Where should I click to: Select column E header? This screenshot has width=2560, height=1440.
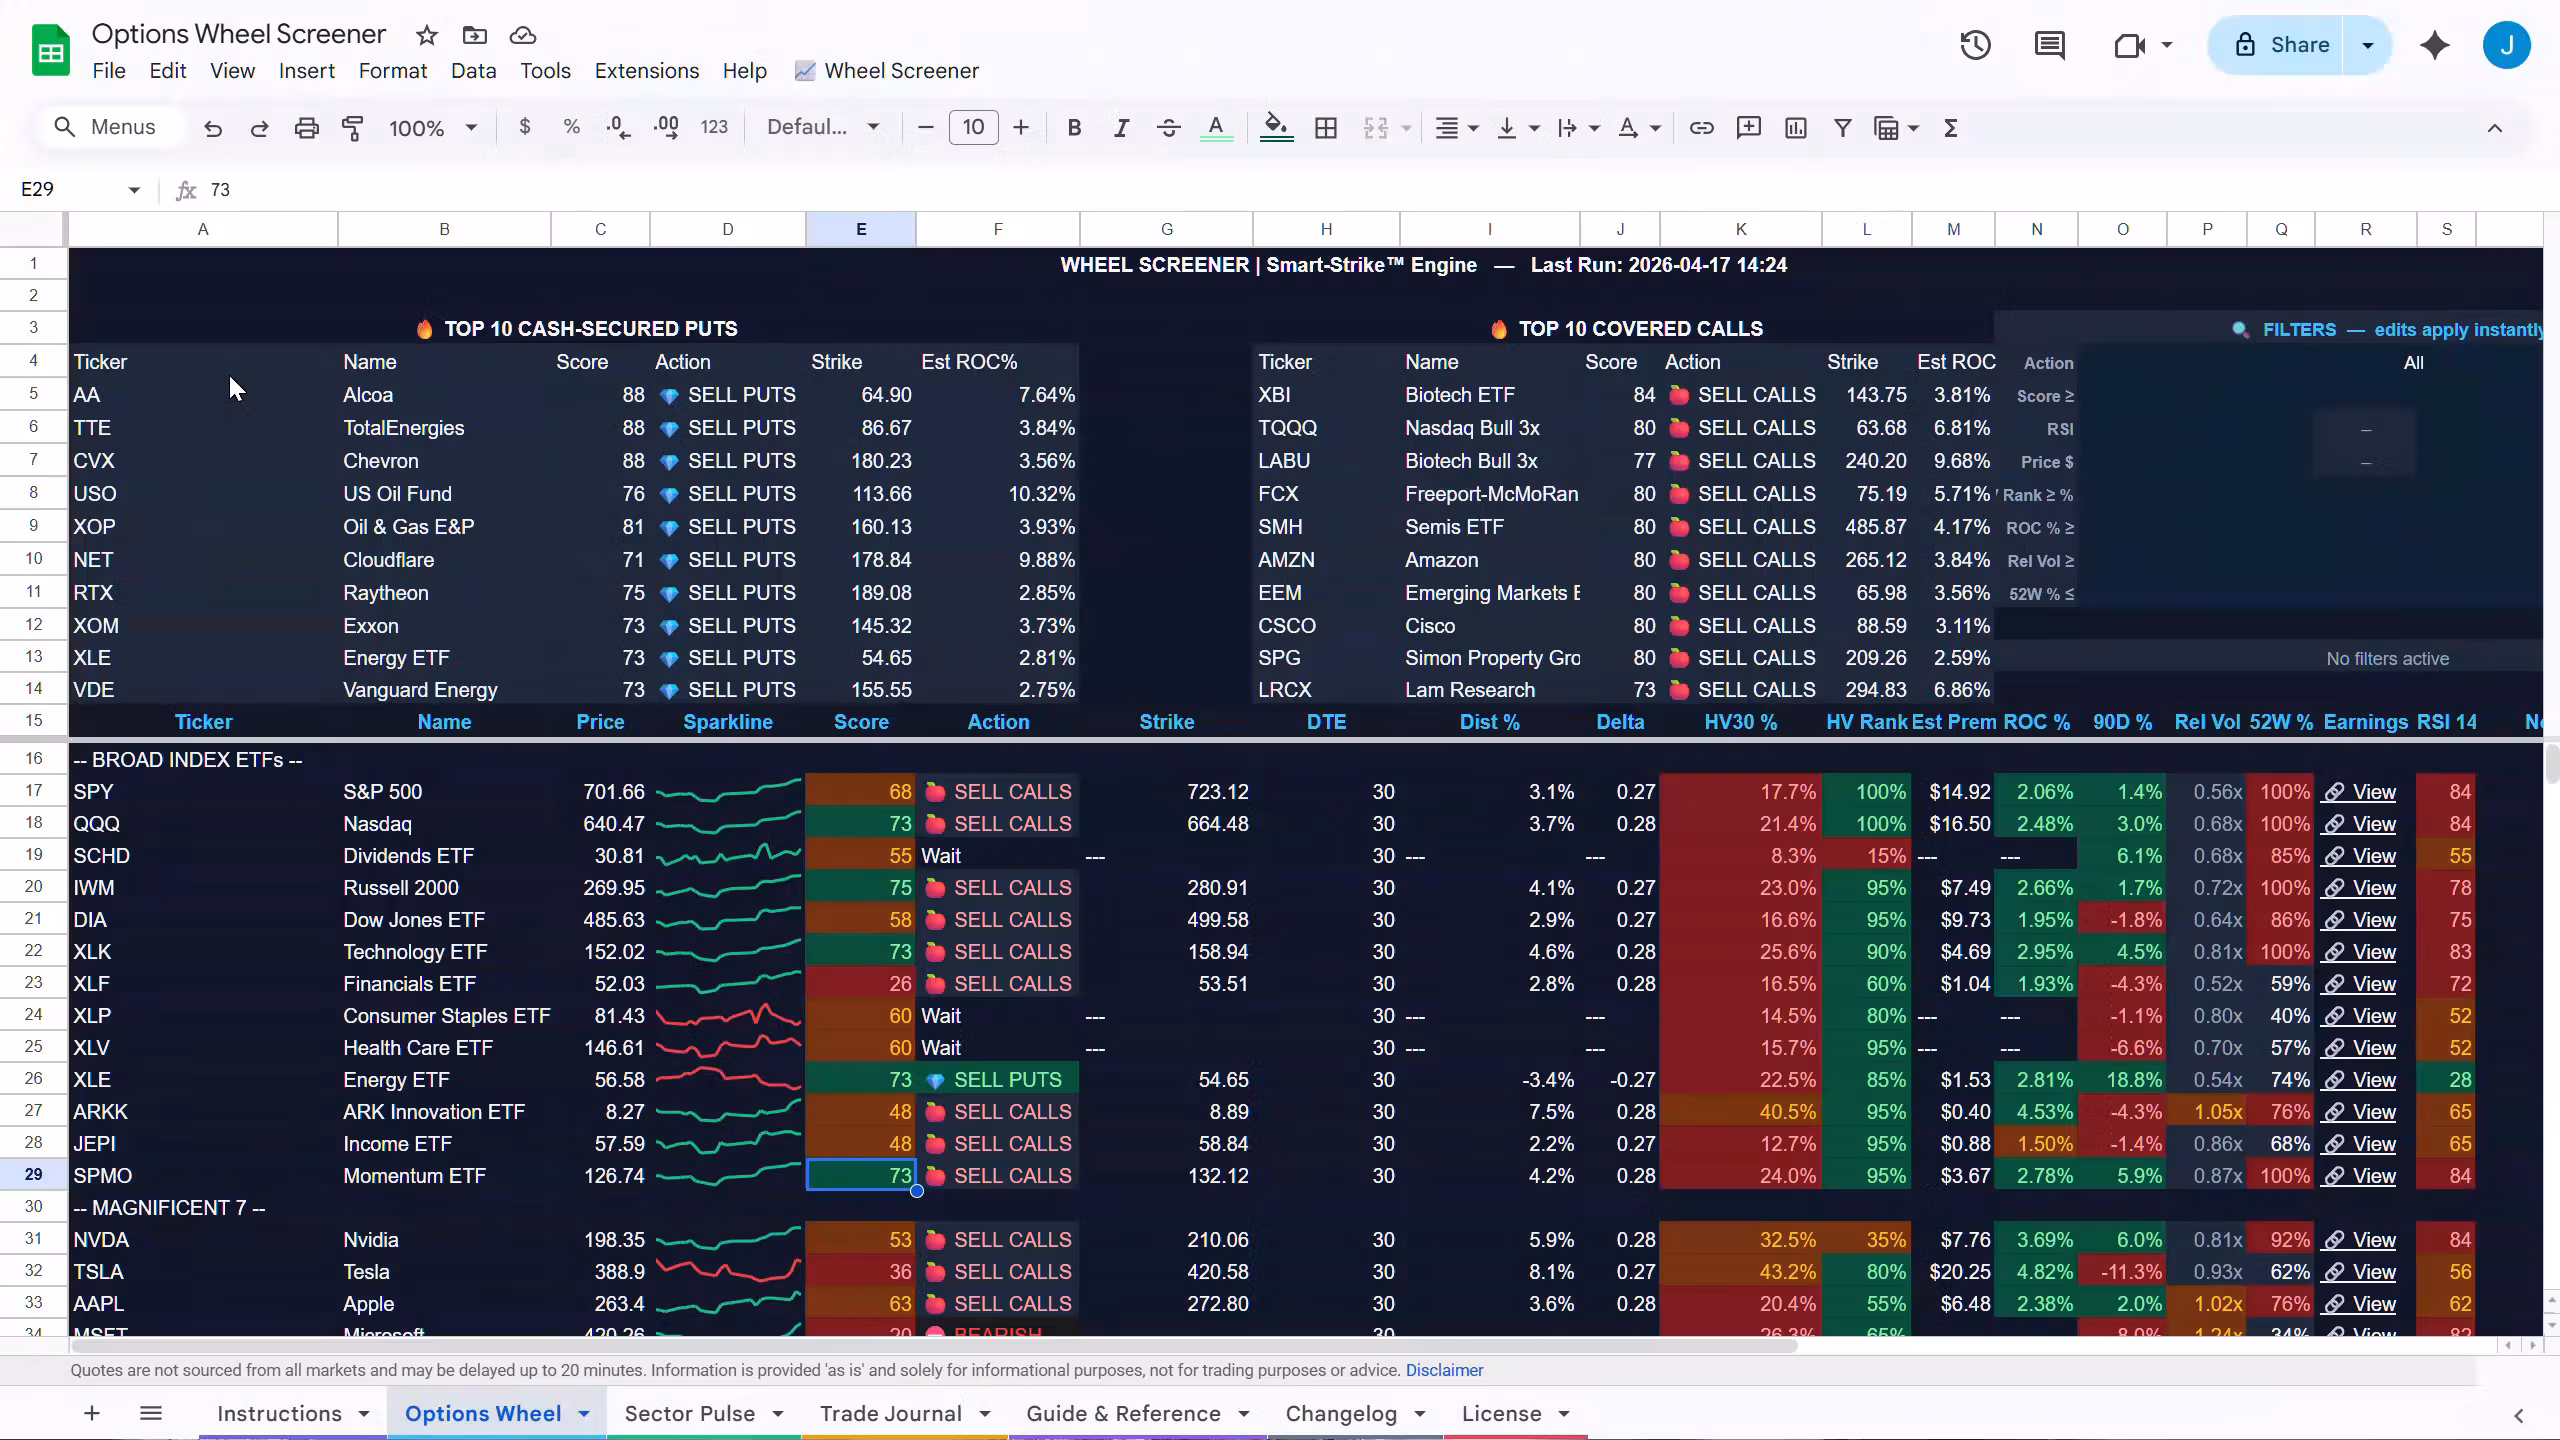coord(860,229)
